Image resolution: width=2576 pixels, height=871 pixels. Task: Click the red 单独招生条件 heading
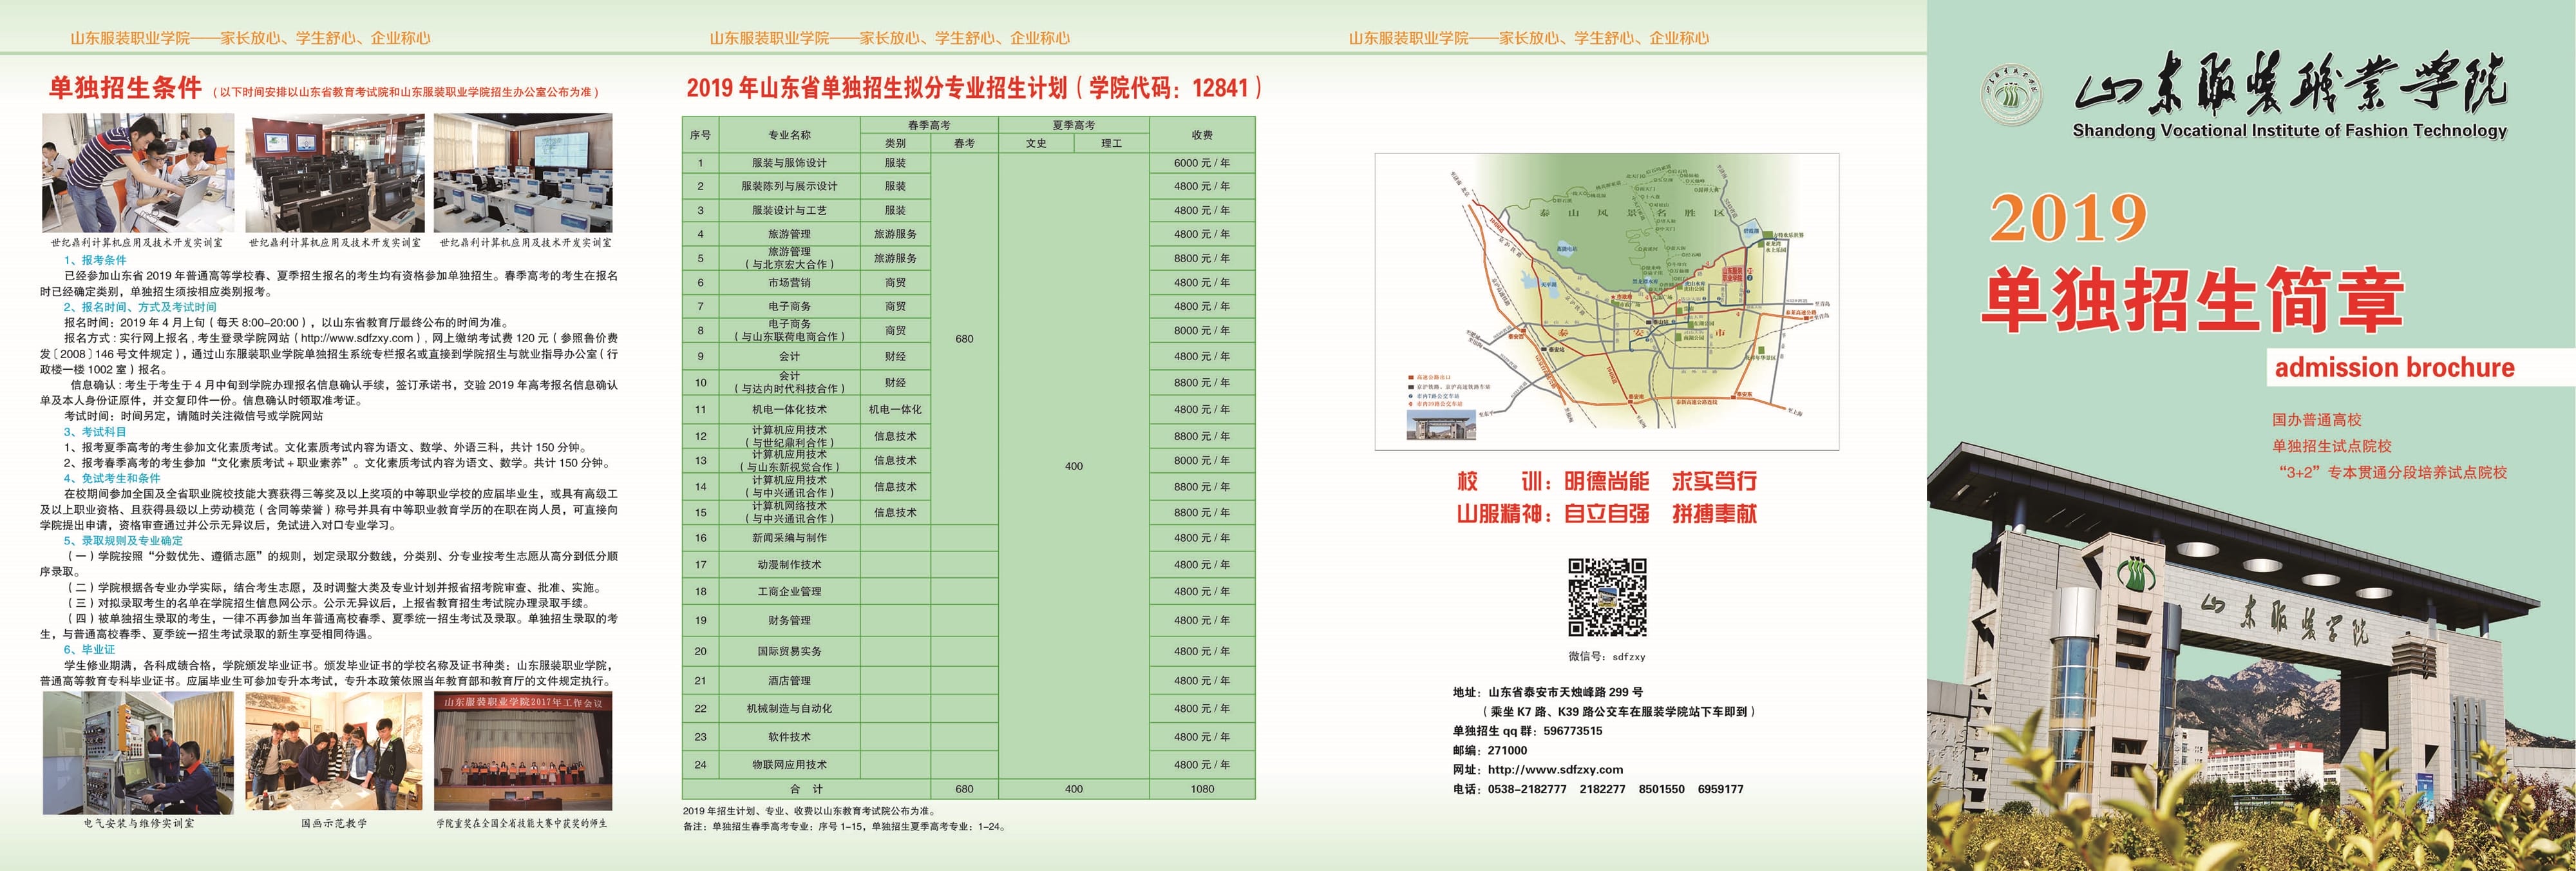click(125, 88)
